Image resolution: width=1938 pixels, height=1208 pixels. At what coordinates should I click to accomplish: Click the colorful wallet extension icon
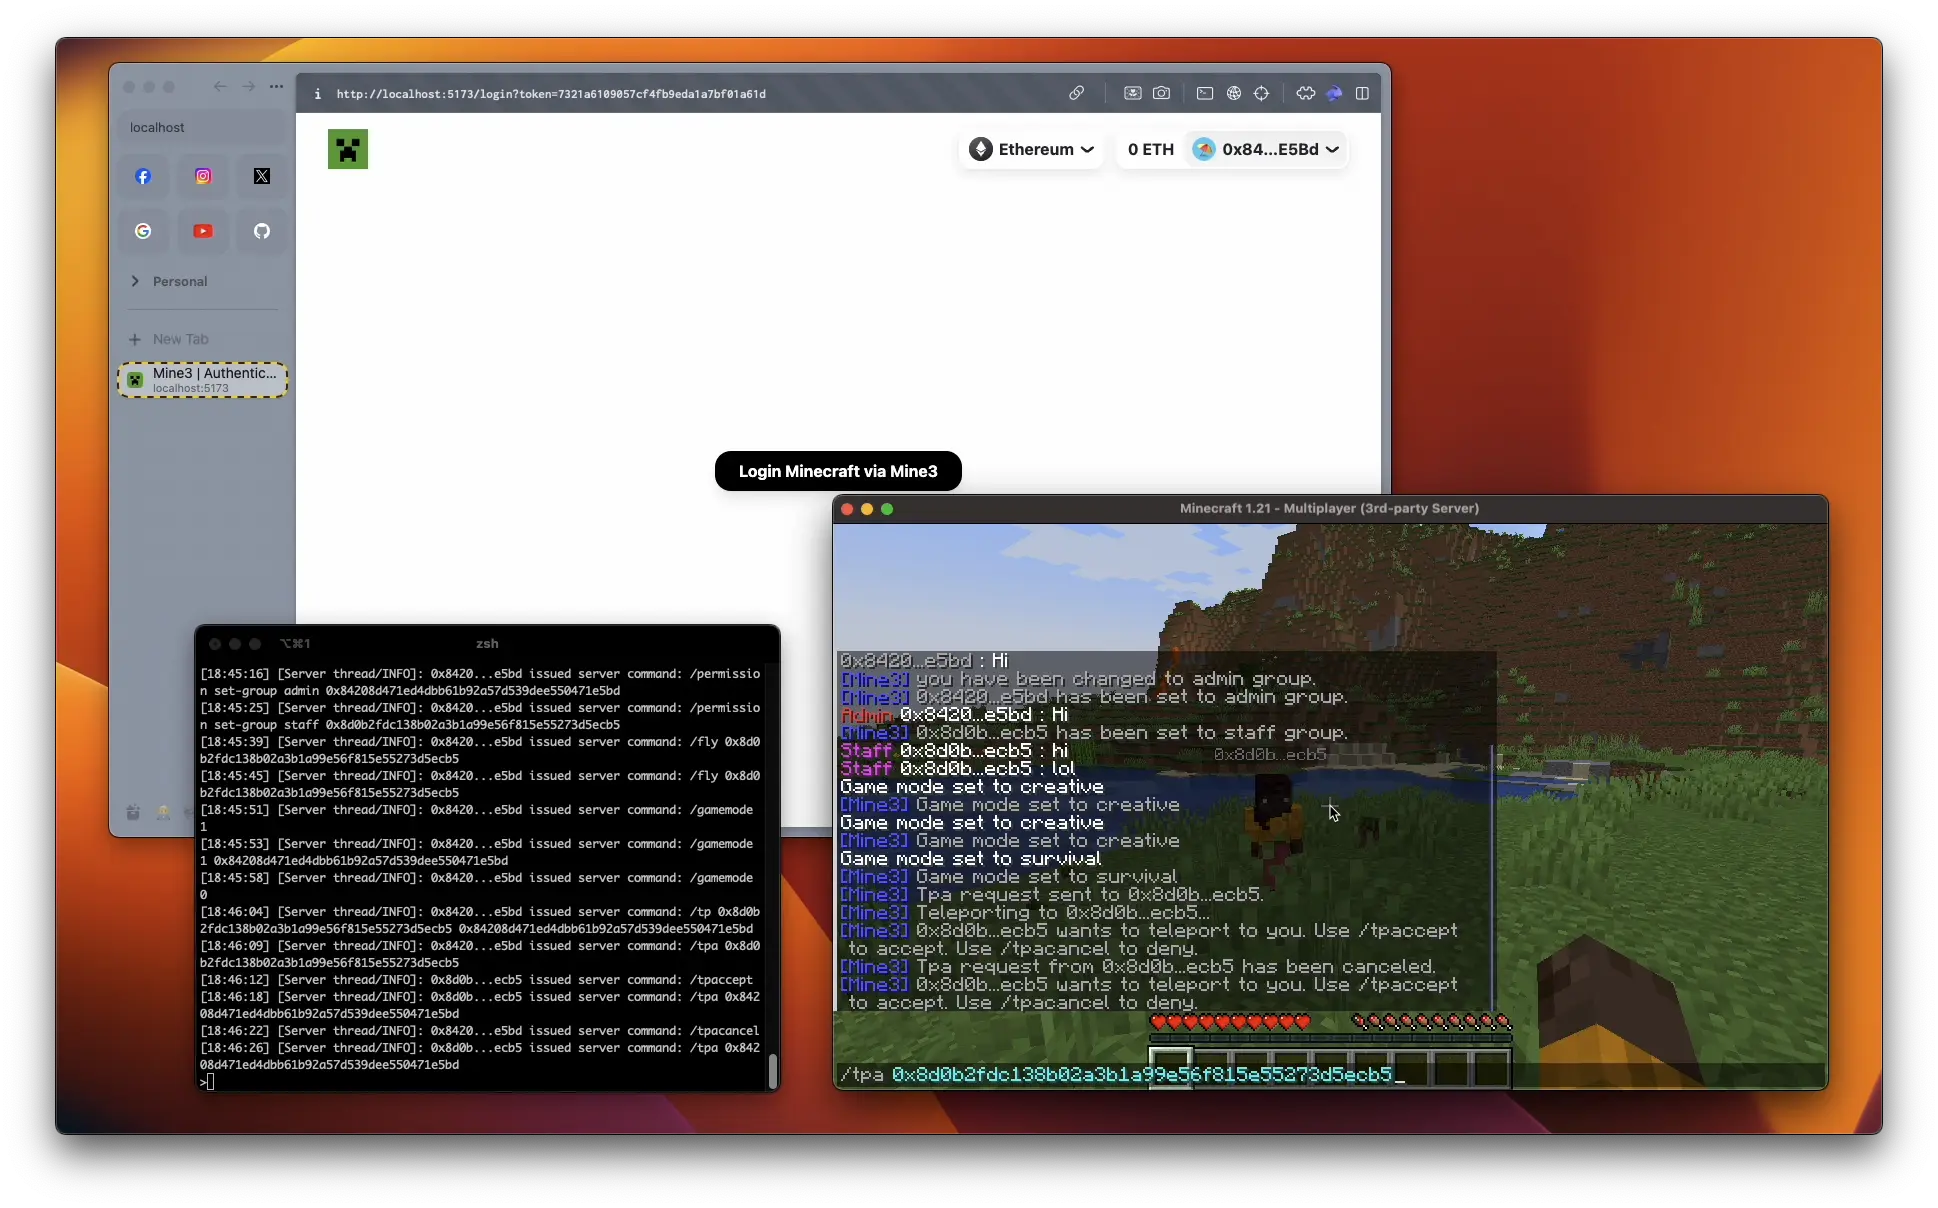pos(1334,93)
